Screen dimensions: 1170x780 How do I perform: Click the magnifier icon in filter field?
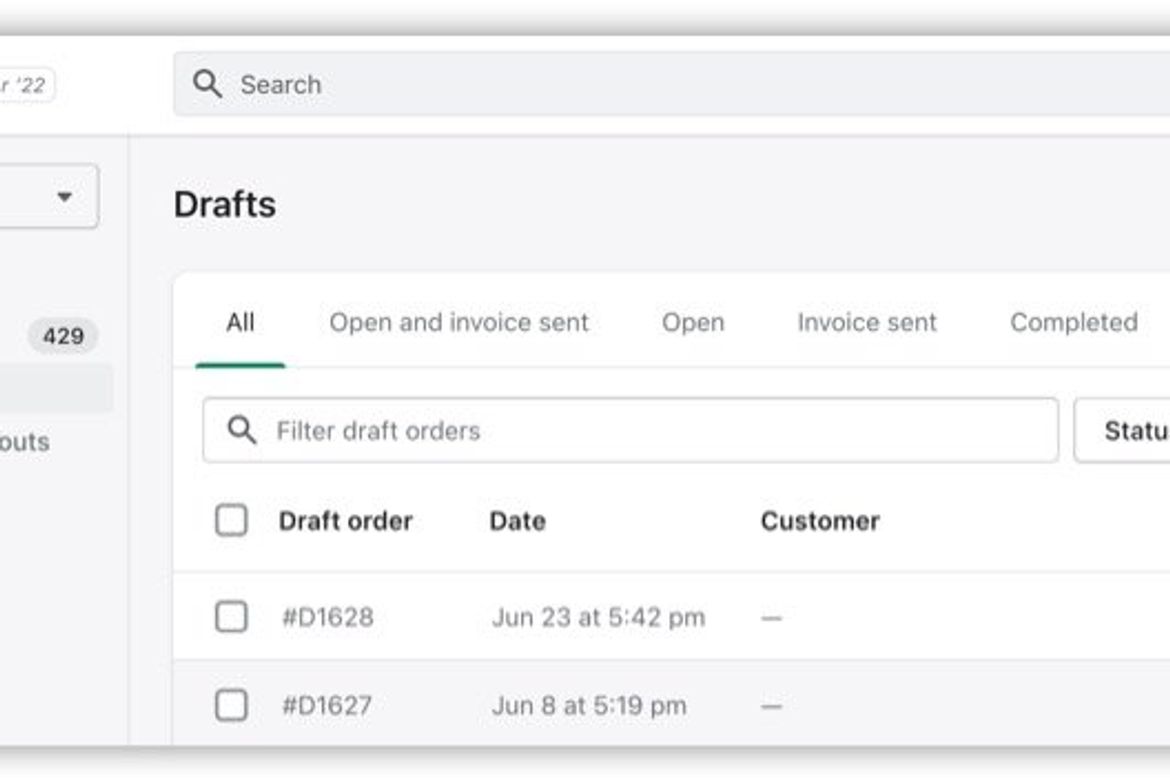tap(240, 430)
